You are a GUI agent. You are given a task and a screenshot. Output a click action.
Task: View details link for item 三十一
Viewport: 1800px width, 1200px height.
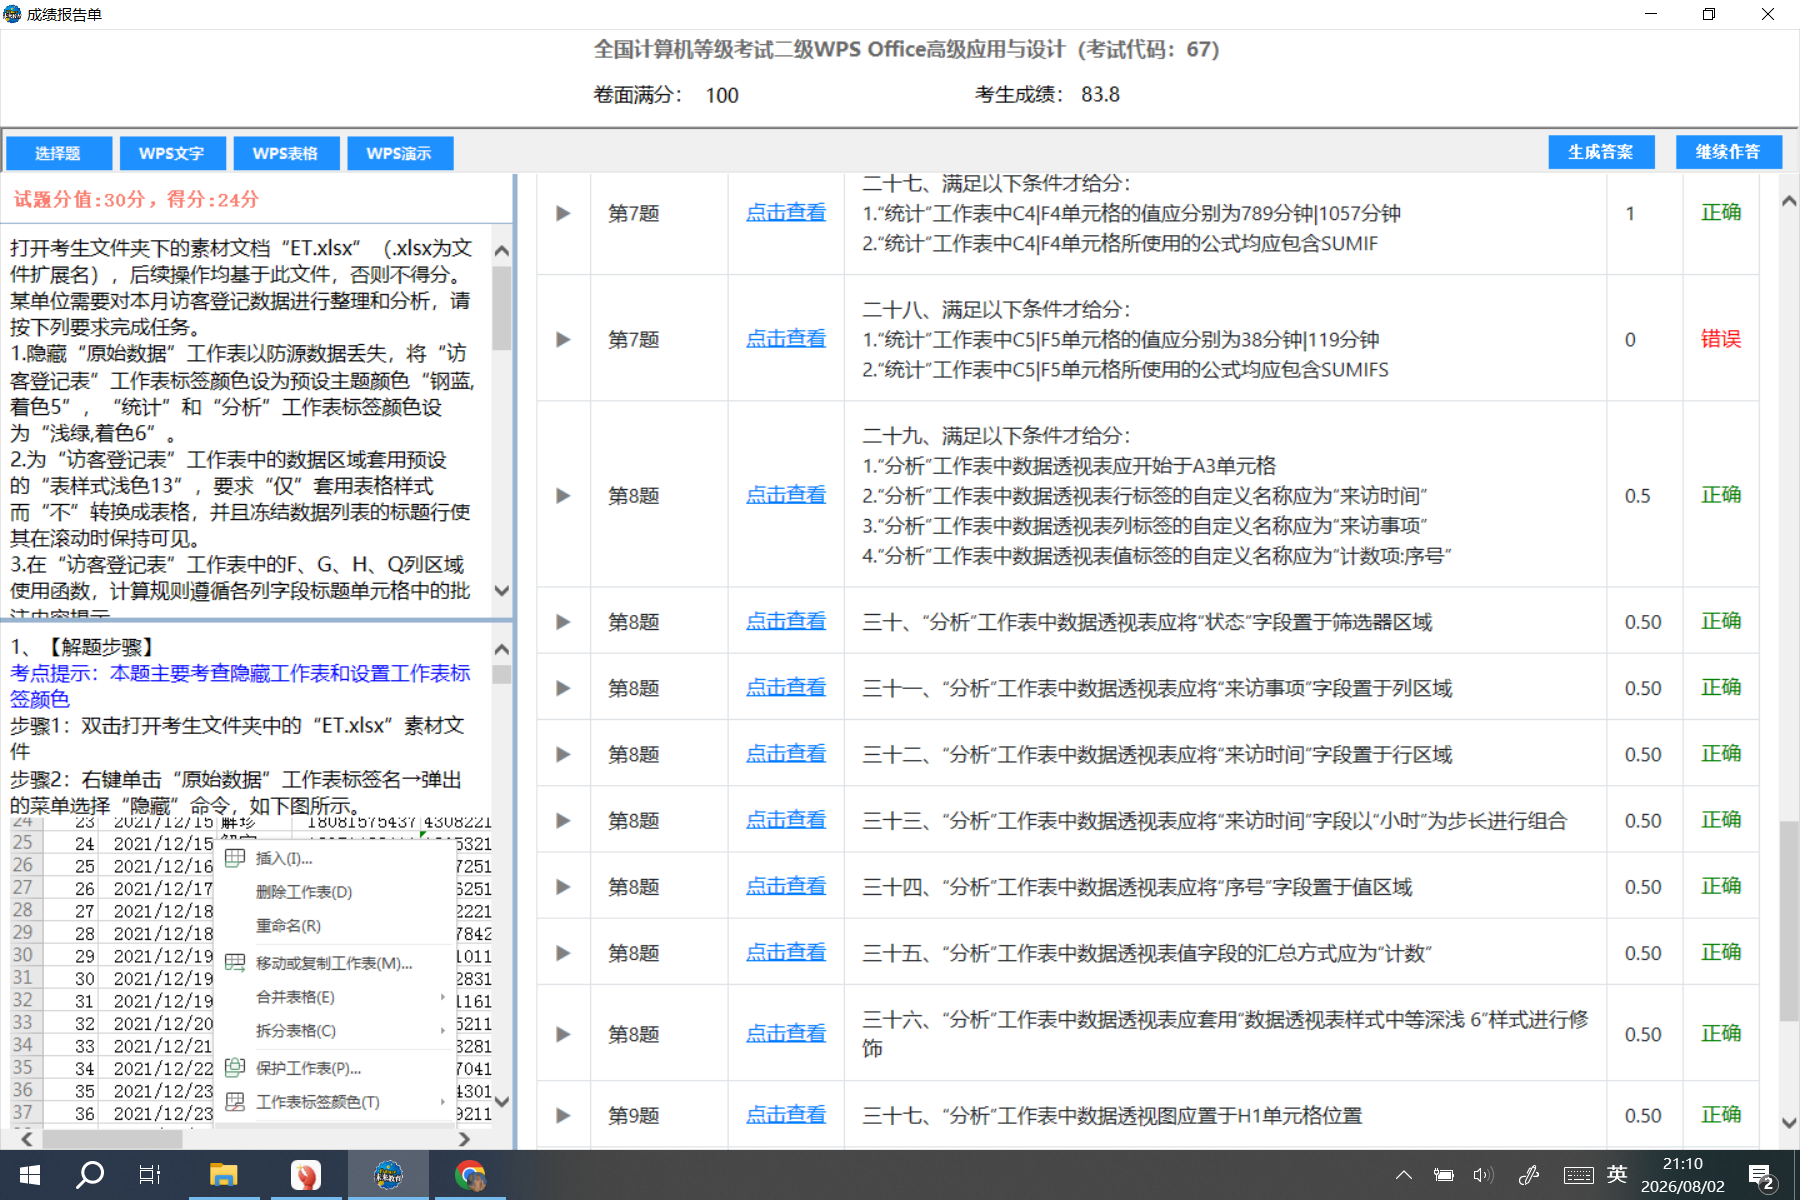(786, 687)
